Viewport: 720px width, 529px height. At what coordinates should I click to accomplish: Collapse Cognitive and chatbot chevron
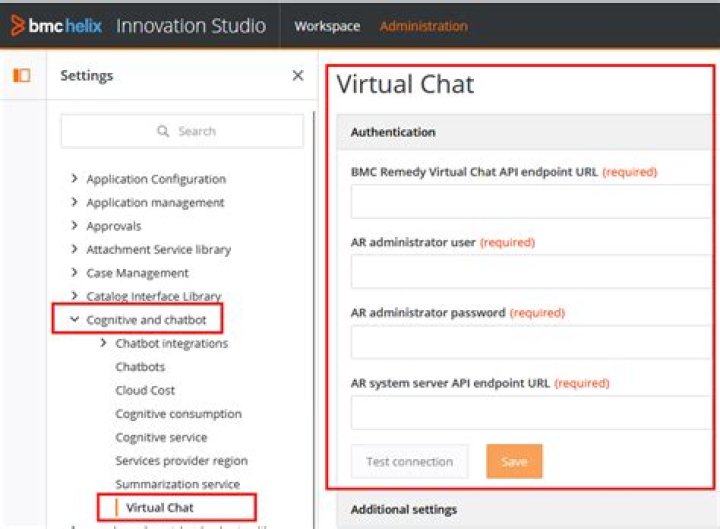point(74,319)
